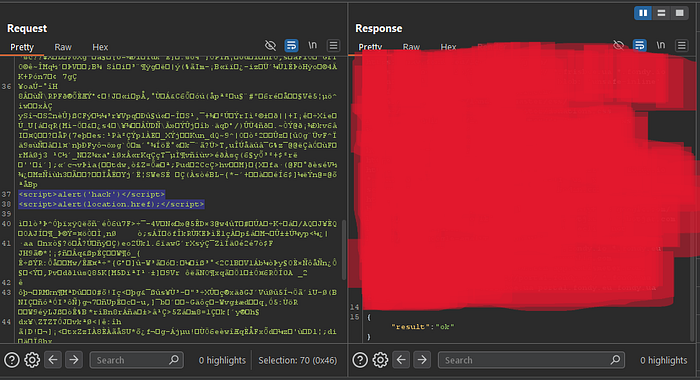Click the Response panel heading
This screenshot has height=380, width=700.
[x=379, y=28]
